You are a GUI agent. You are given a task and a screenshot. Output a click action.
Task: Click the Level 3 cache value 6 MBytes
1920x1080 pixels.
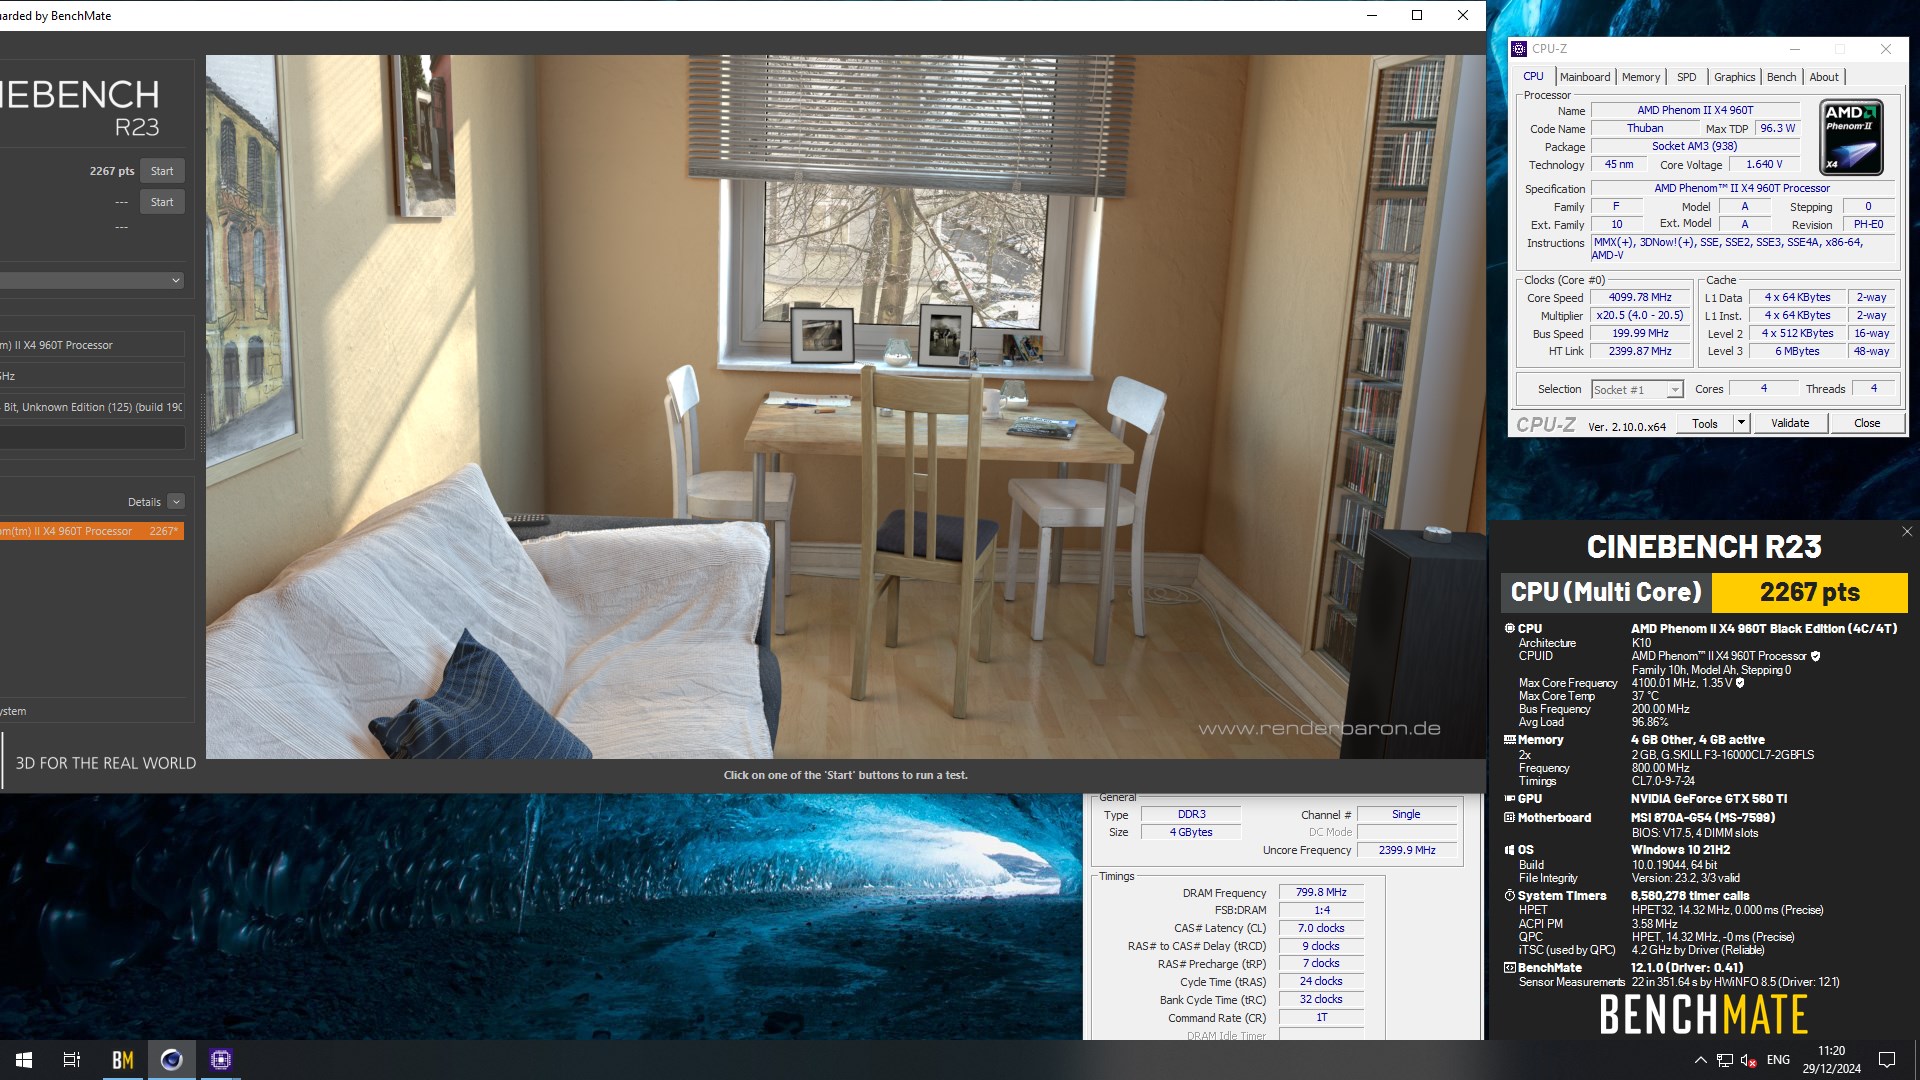(x=1797, y=352)
